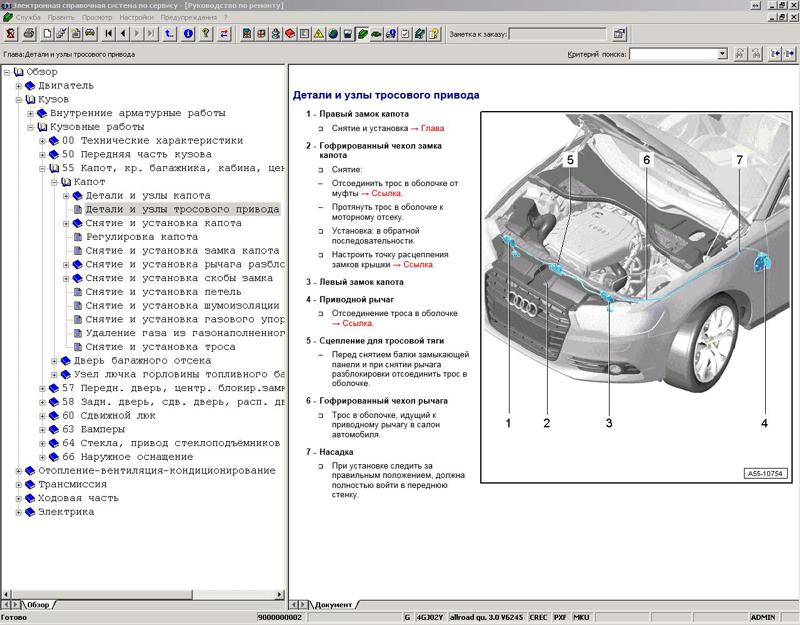The image size is (800, 625).
Task: Click the first binoculars search icon
Action: [x=739, y=54]
